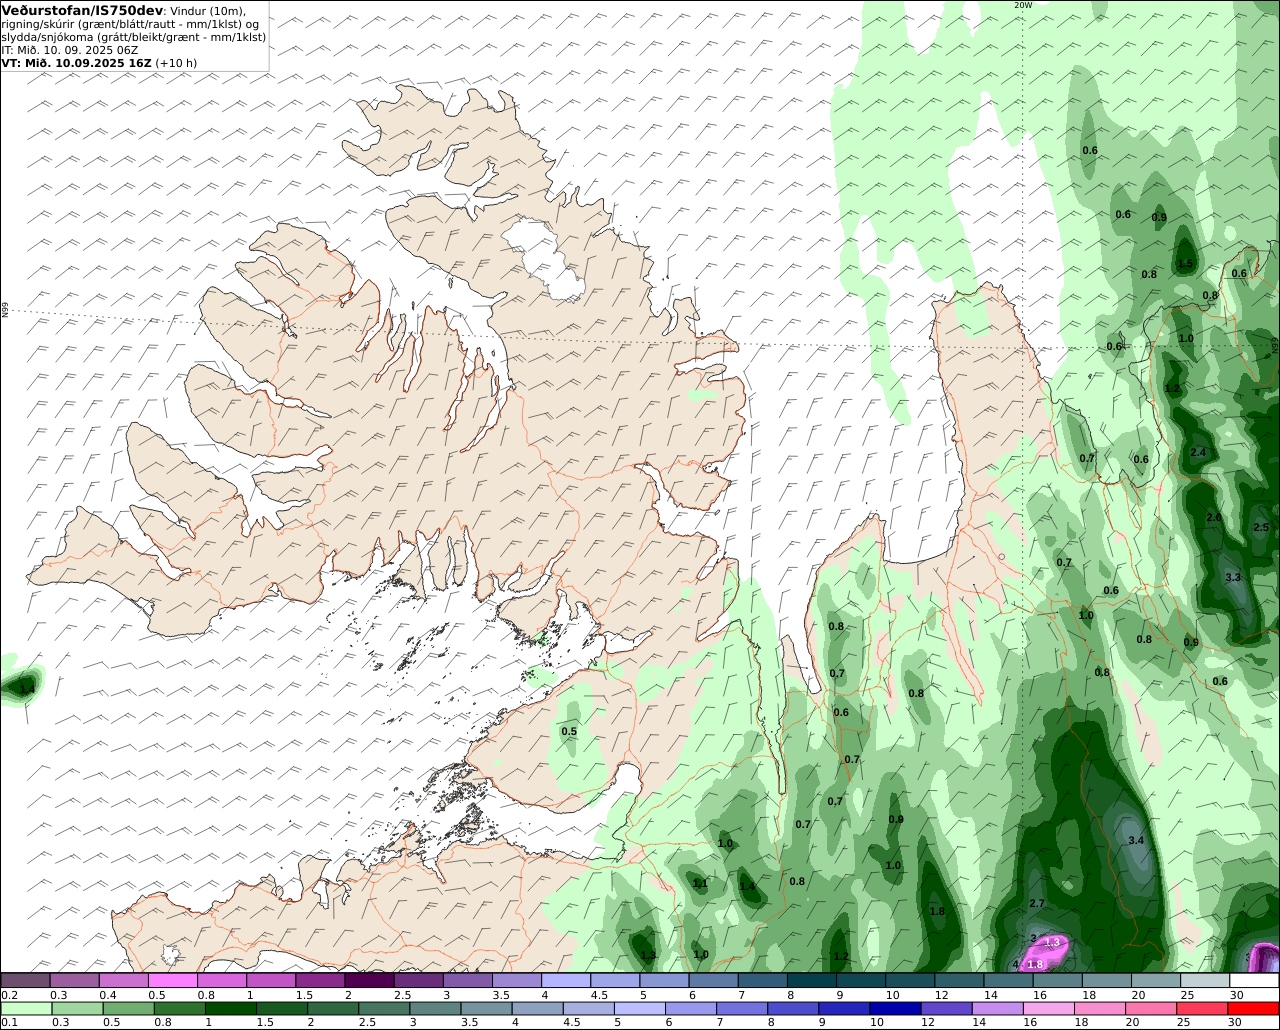Click the 2.4 precipitation value on the map

(1199, 452)
